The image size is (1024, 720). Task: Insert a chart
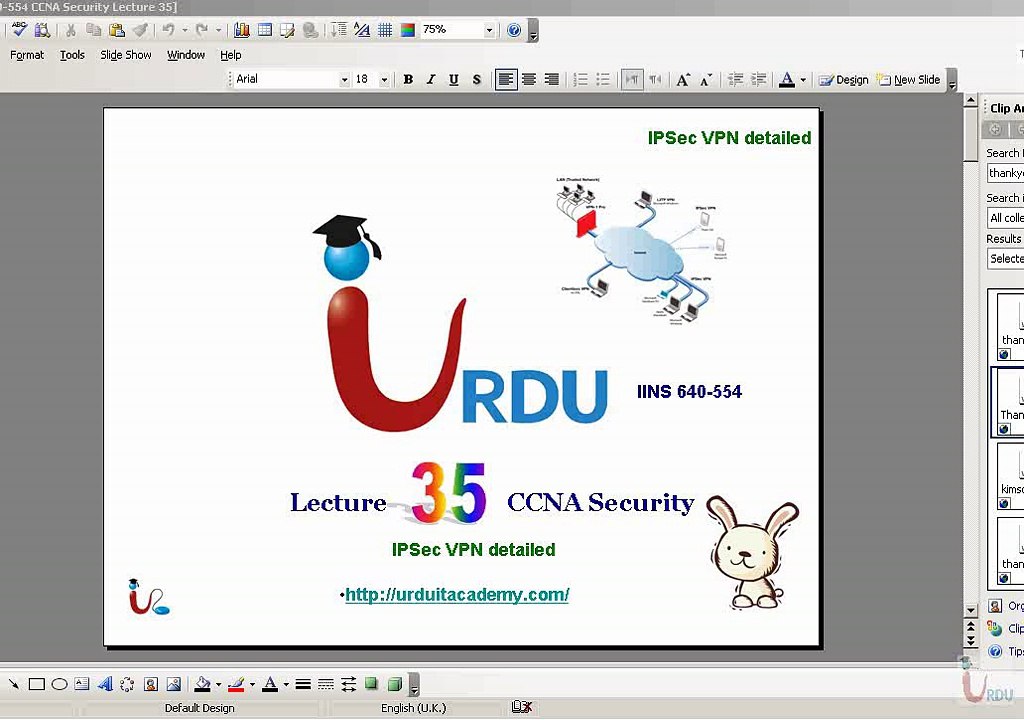[x=242, y=29]
